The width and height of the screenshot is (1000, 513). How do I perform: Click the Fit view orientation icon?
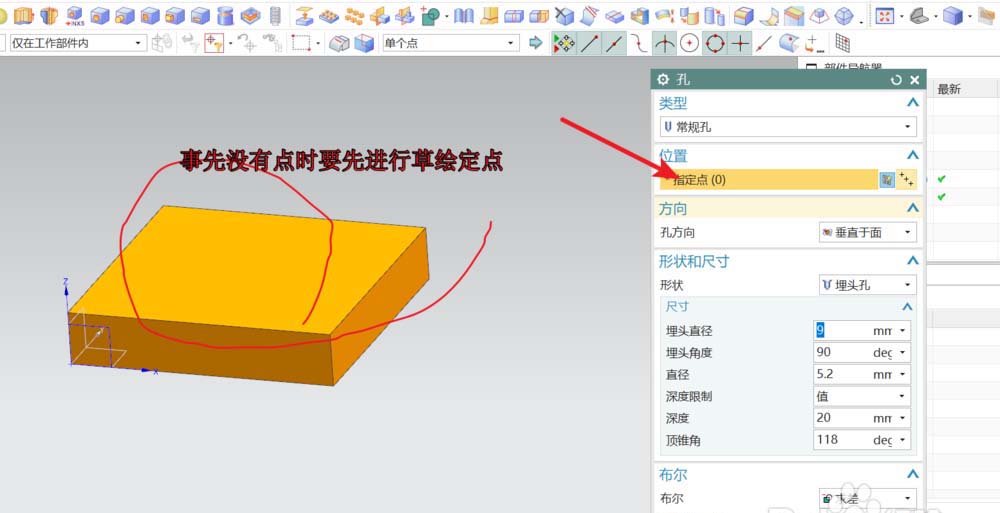point(884,16)
